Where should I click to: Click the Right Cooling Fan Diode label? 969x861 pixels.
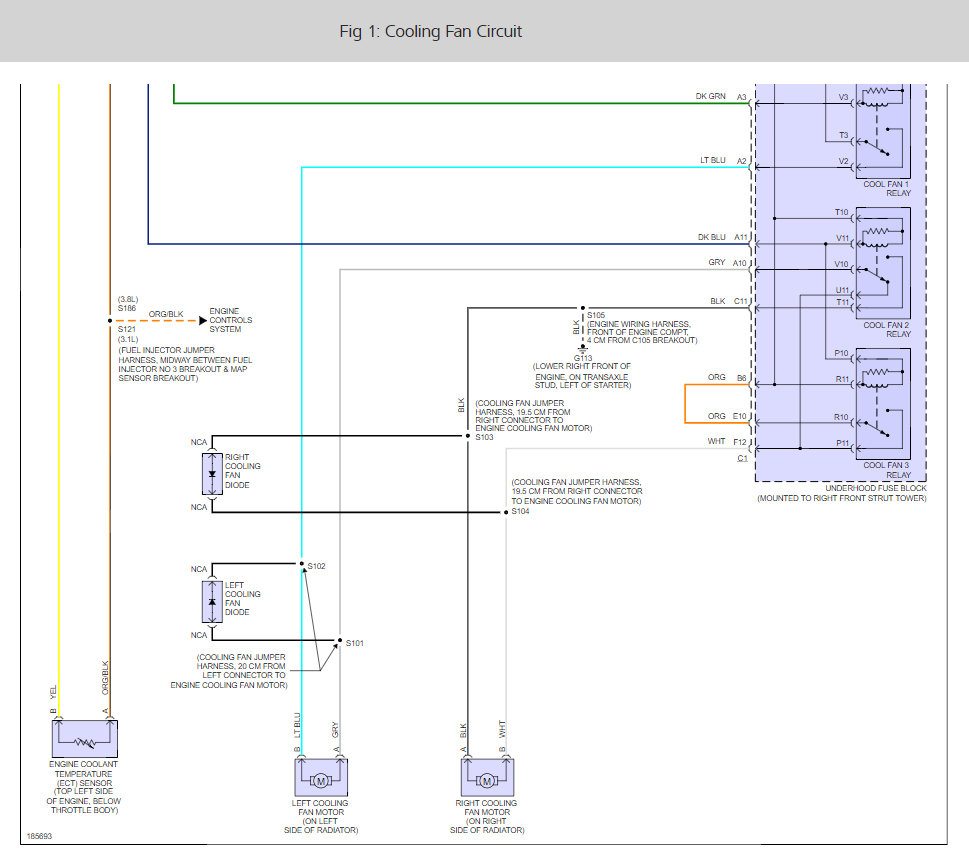tap(242, 471)
